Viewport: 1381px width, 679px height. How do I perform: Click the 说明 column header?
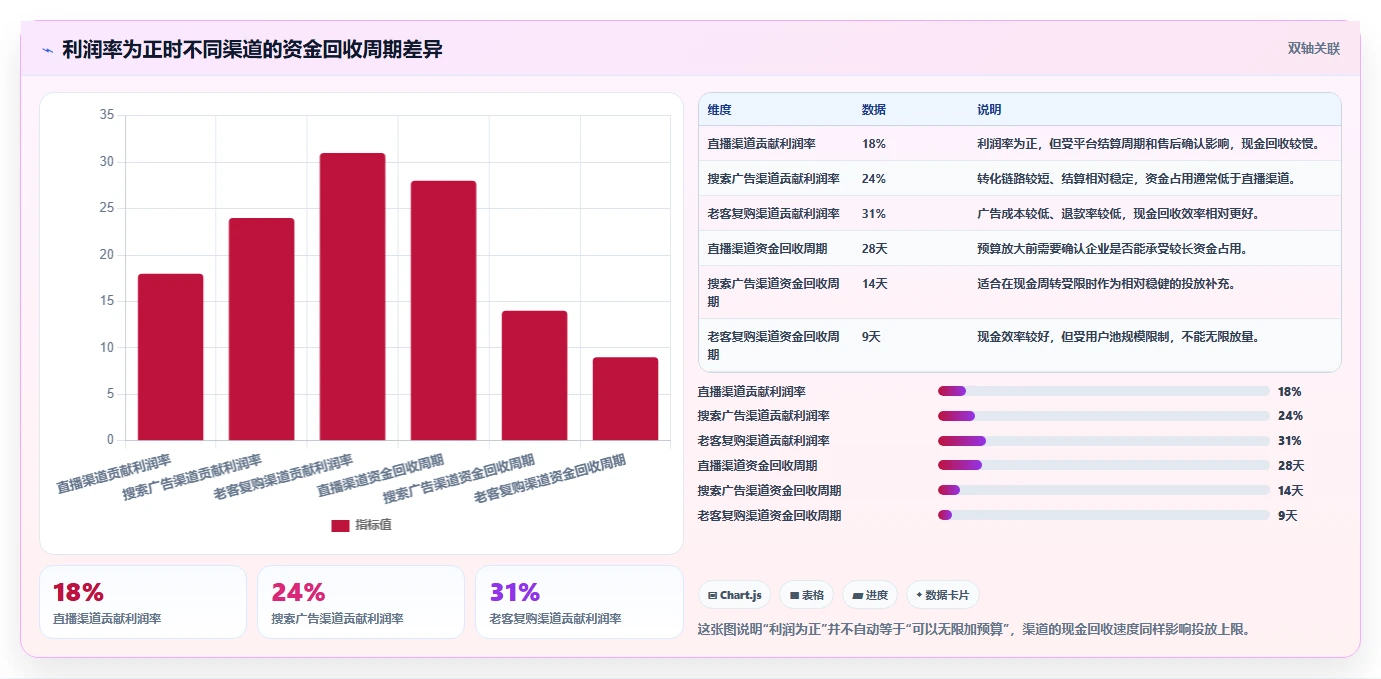click(x=989, y=110)
